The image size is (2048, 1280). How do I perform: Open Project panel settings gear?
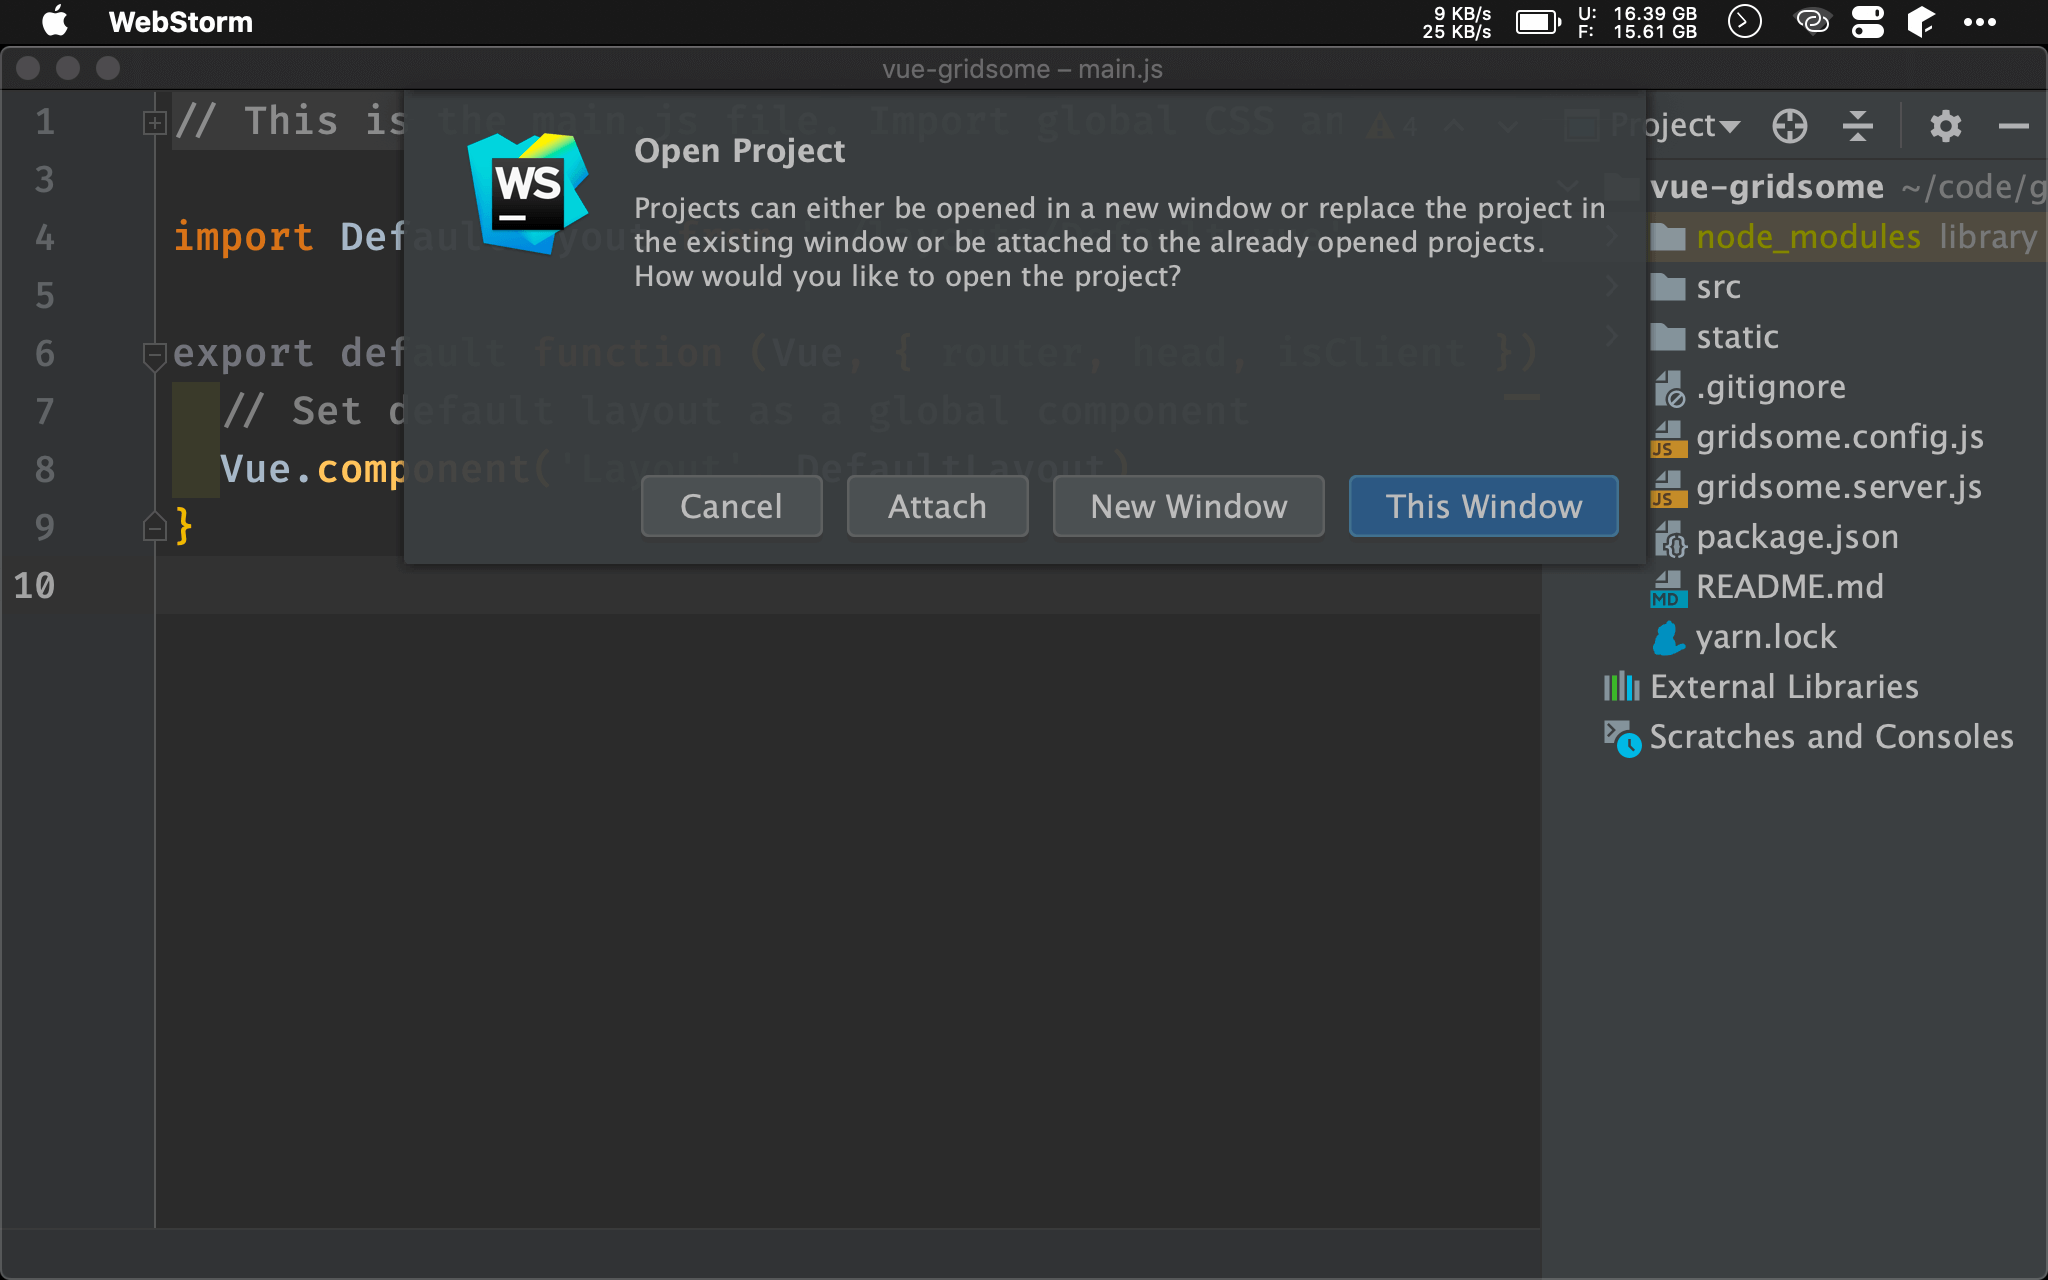pyautogui.click(x=1945, y=126)
